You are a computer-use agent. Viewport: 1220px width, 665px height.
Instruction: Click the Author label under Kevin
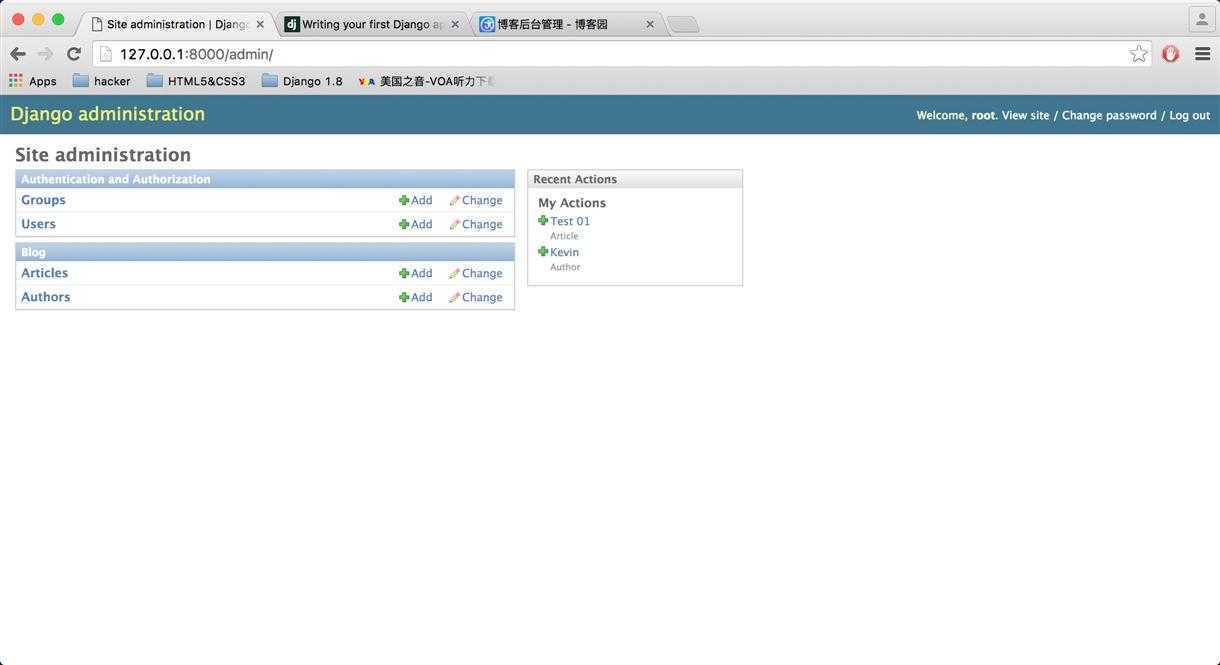tap(565, 267)
